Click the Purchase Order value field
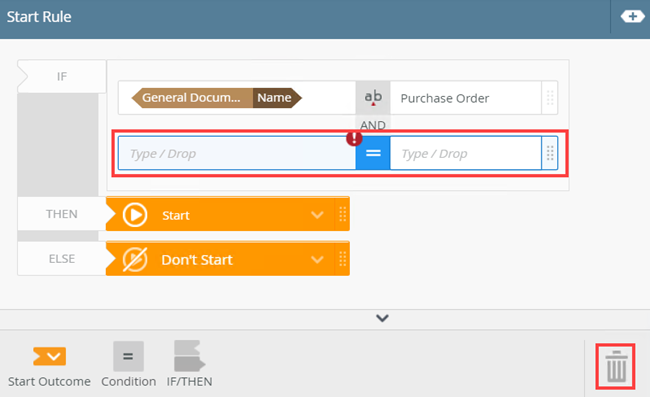Screen dimensions: 650x397 click(x=466, y=98)
